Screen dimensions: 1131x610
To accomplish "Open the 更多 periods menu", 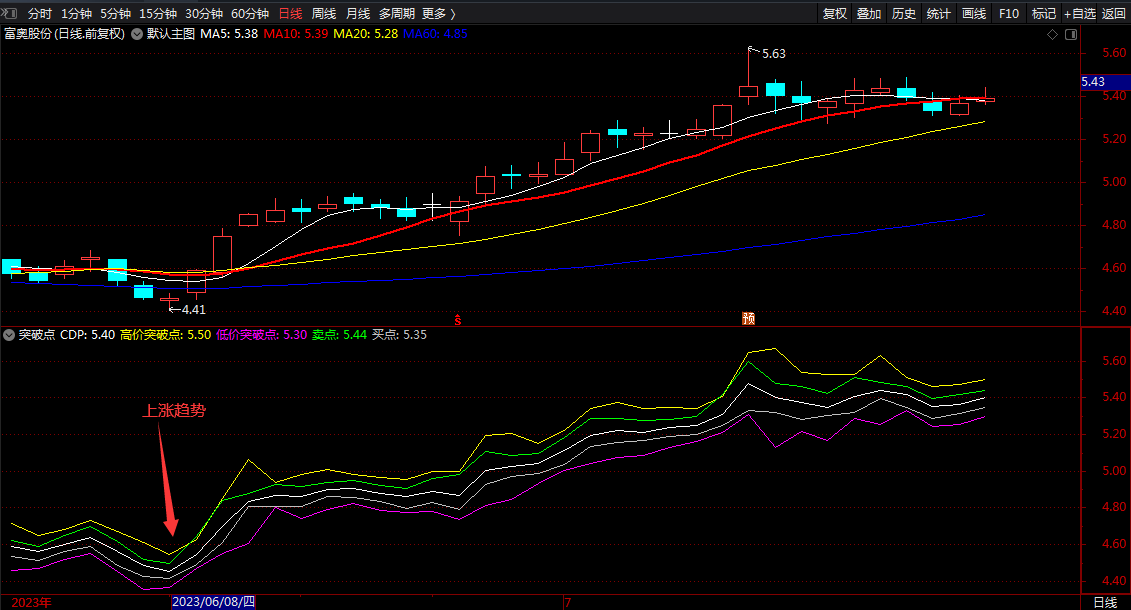I will pyautogui.click(x=439, y=14).
